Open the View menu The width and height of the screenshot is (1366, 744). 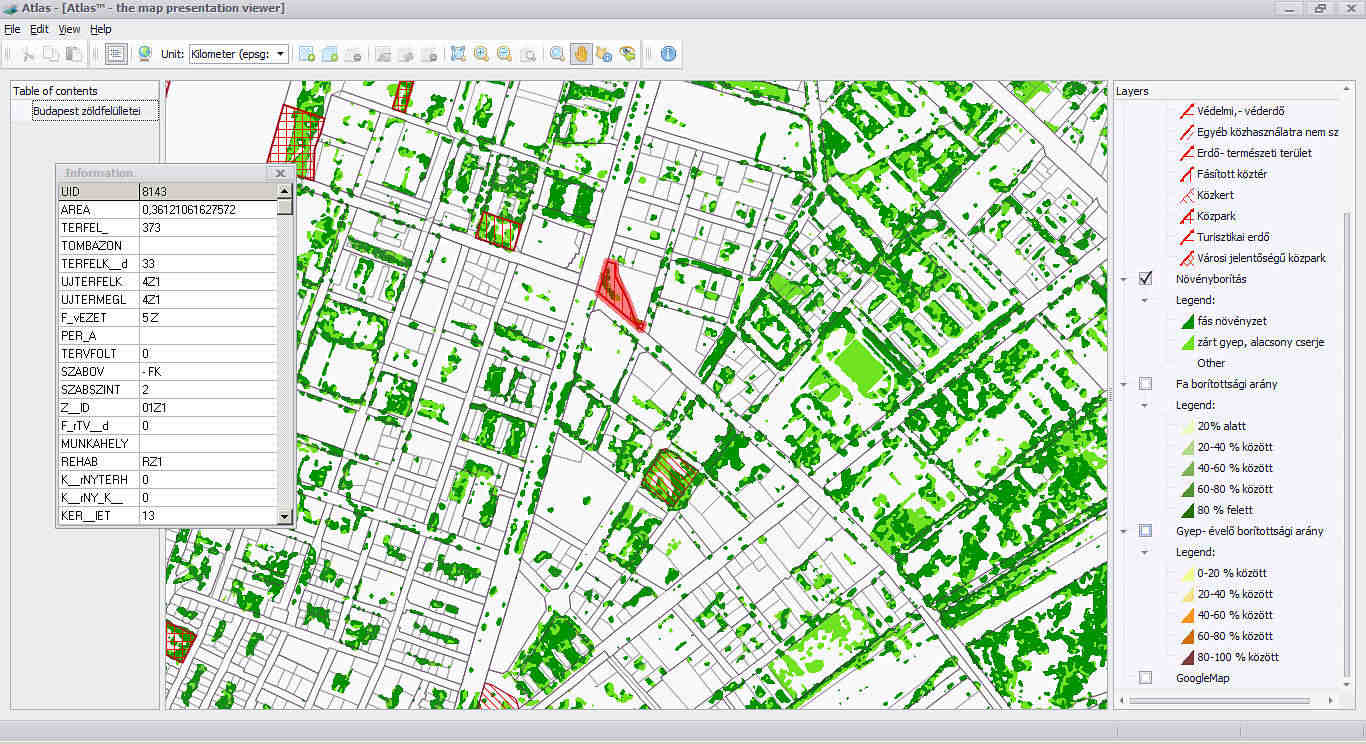69,30
